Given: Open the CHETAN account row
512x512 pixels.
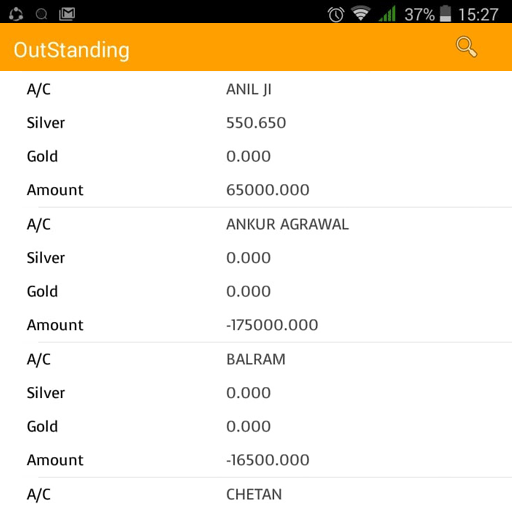Looking at the screenshot, I should (x=254, y=494).
